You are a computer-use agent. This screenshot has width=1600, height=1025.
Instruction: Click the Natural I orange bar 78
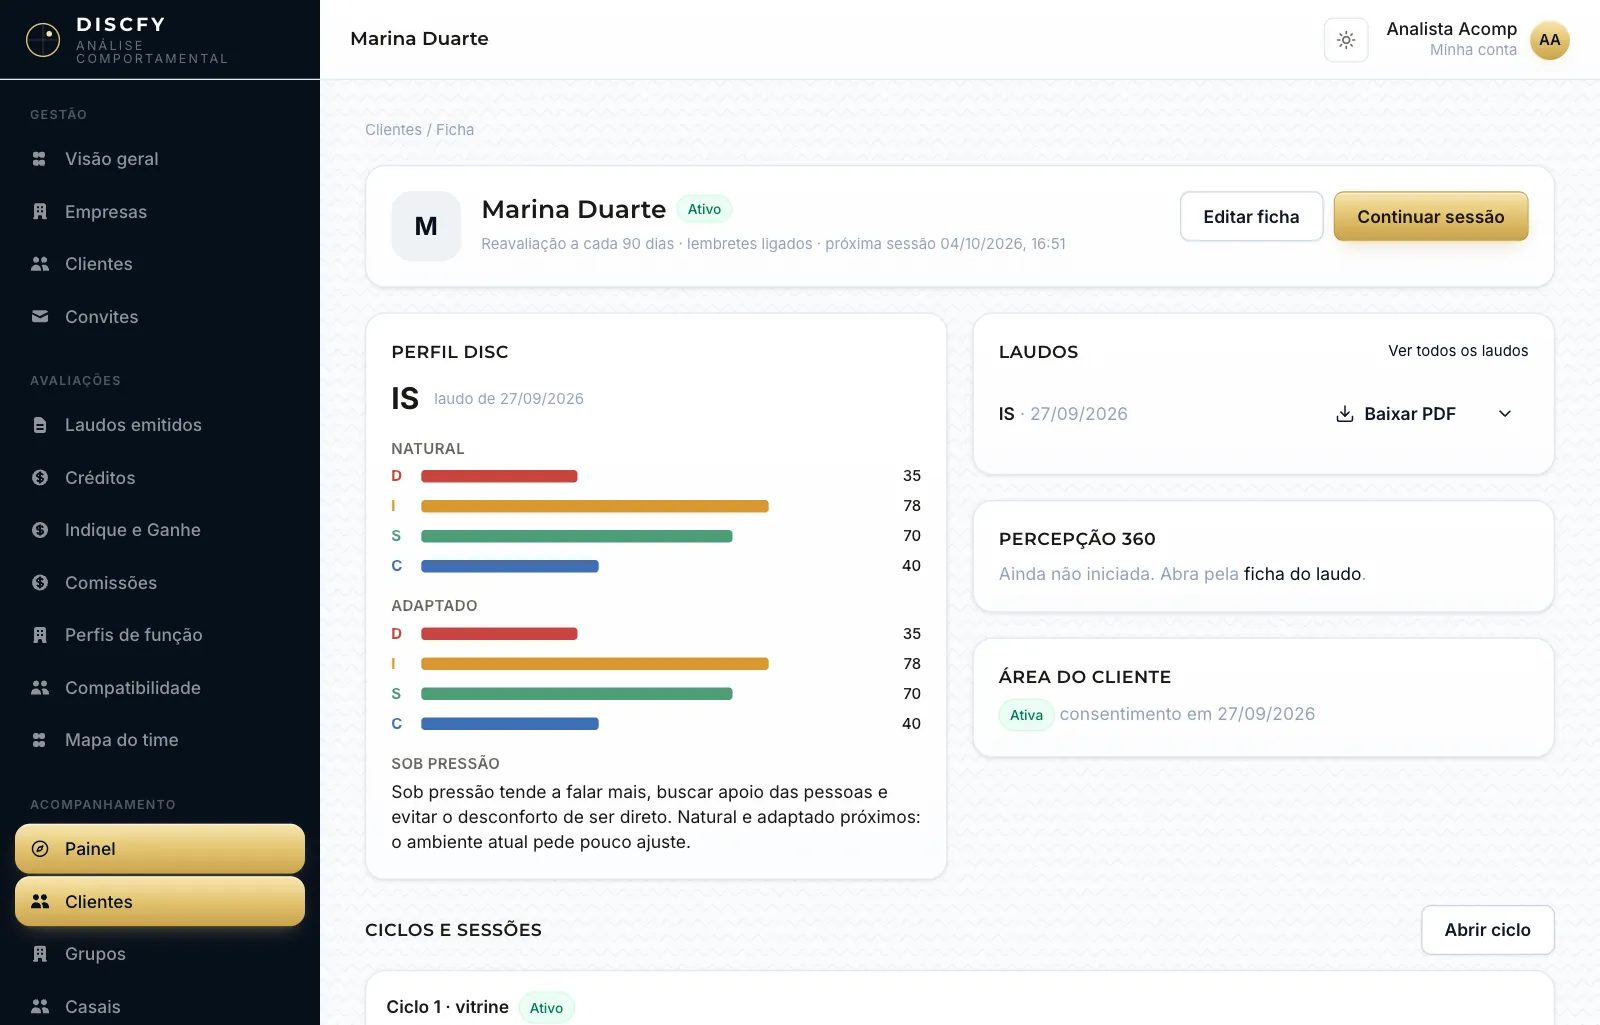pos(595,506)
